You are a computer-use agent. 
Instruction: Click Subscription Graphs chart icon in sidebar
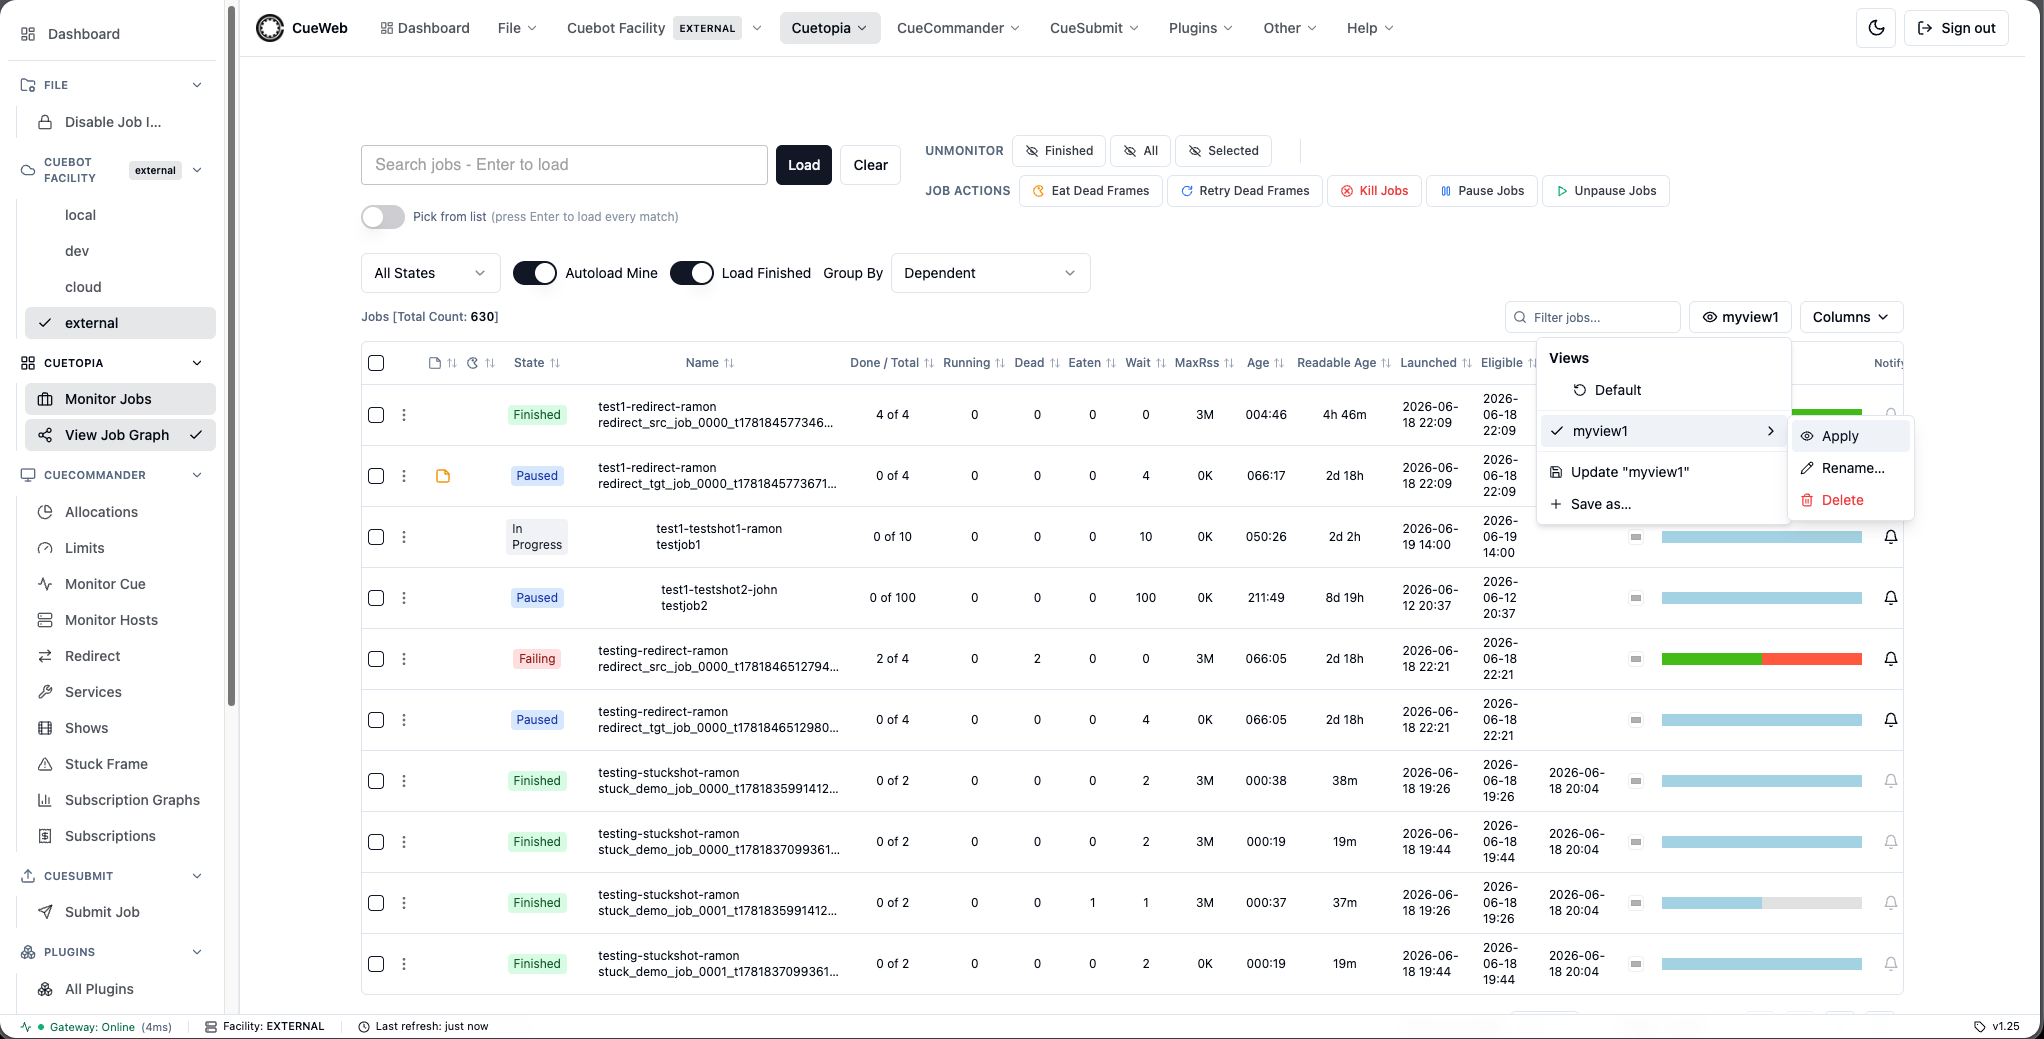pyautogui.click(x=45, y=800)
